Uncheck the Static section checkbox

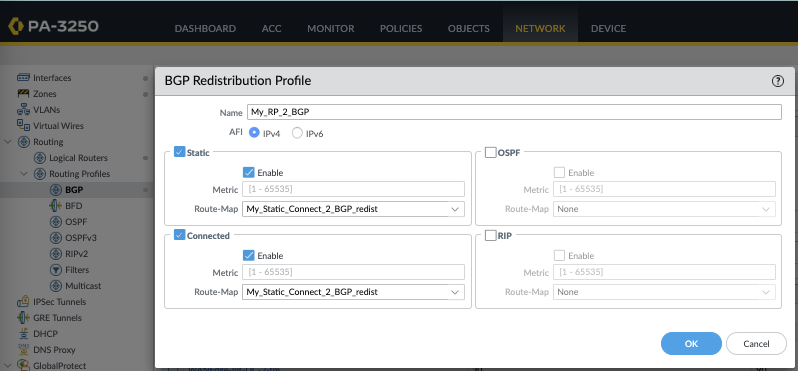click(179, 152)
